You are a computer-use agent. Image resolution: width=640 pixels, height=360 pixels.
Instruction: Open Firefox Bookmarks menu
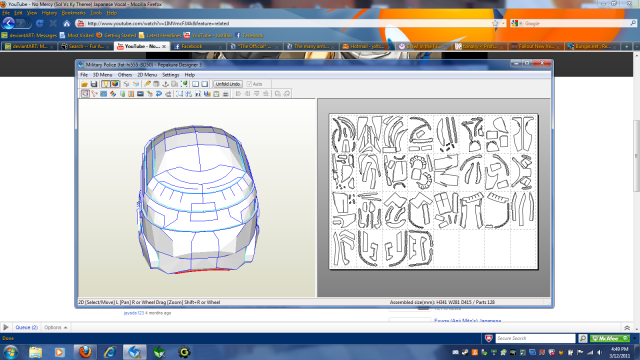(73, 13)
